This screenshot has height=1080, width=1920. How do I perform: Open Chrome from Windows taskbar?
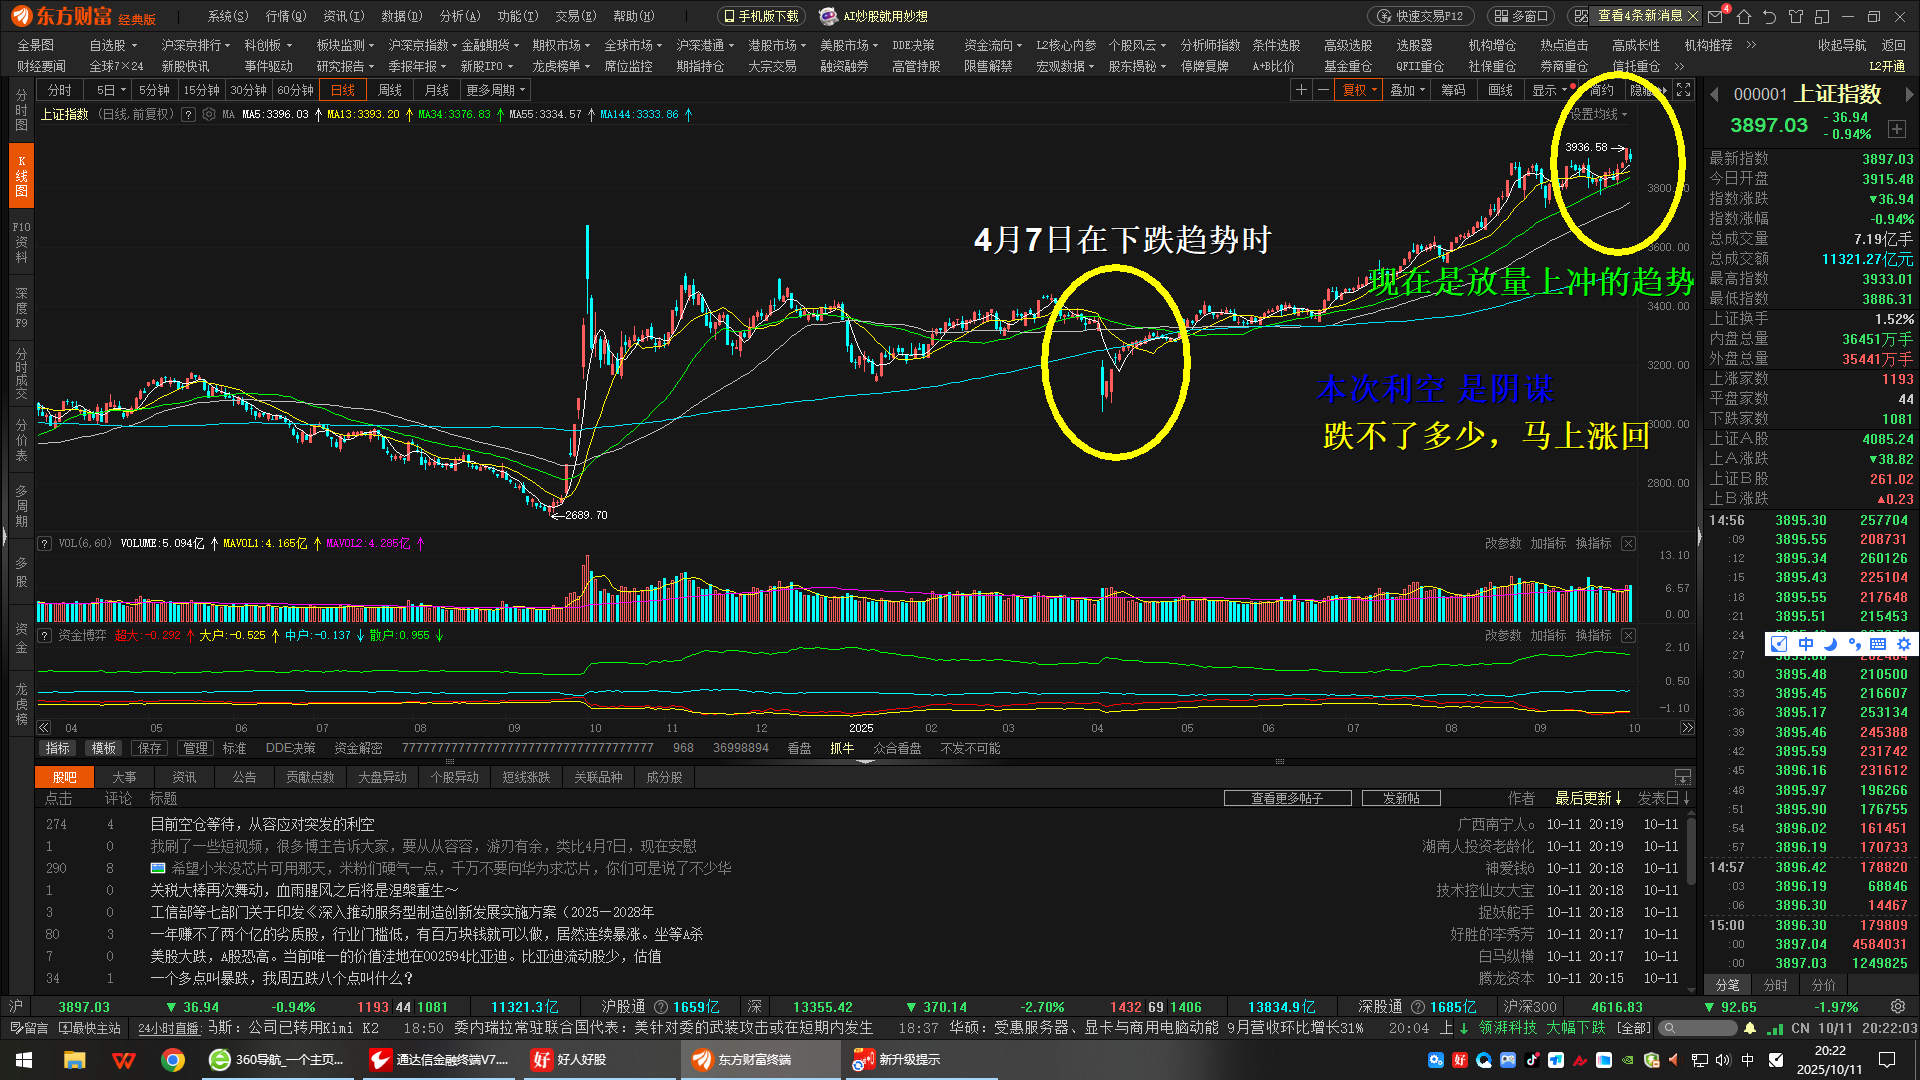(x=173, y=1060)
